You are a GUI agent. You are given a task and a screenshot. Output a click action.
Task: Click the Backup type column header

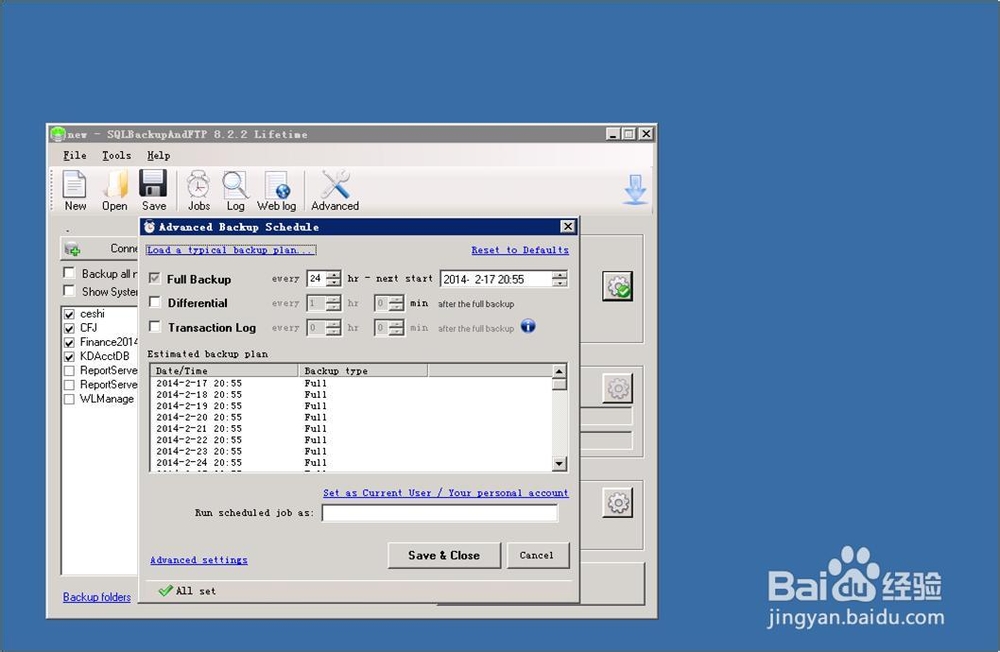tap(363, 371)
